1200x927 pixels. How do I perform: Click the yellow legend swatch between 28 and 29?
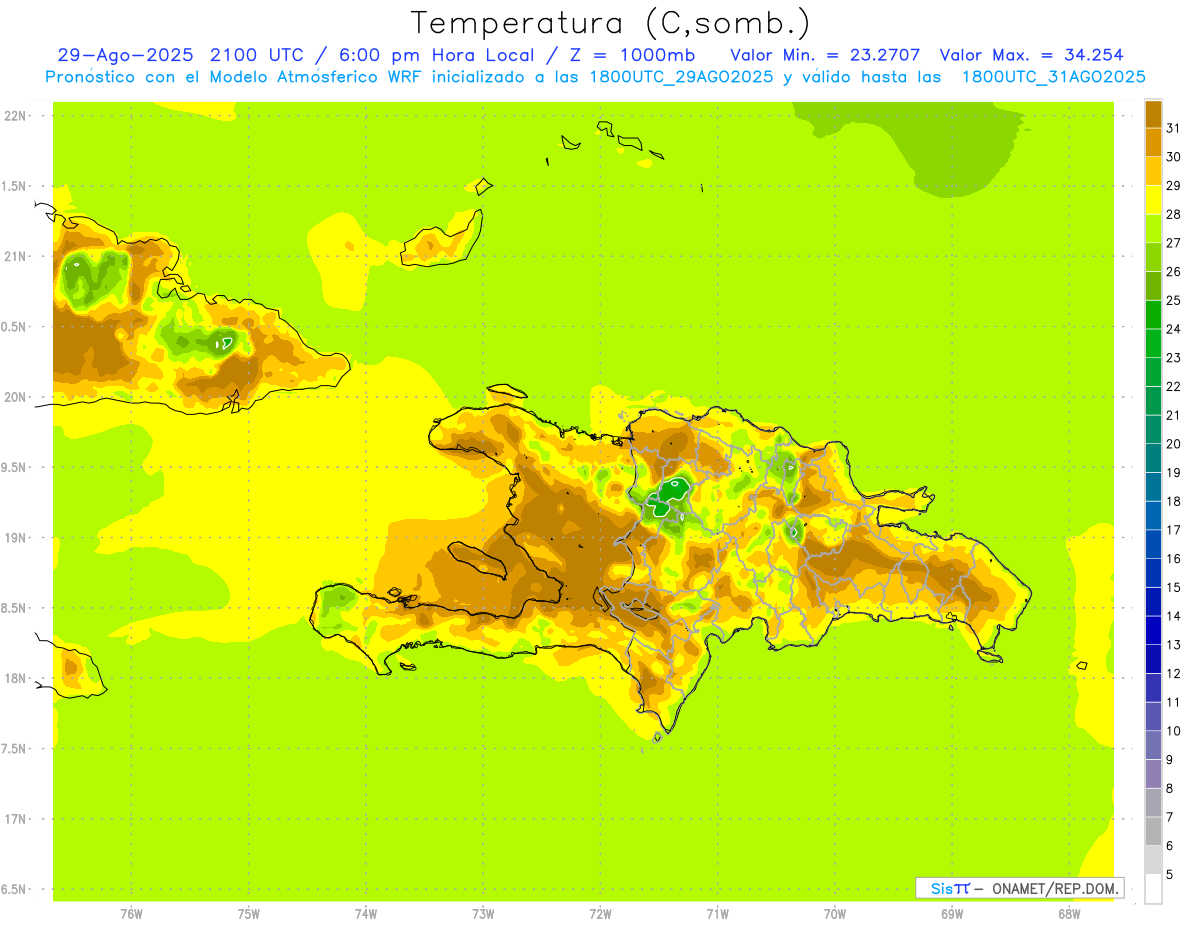pos(1153,200)
